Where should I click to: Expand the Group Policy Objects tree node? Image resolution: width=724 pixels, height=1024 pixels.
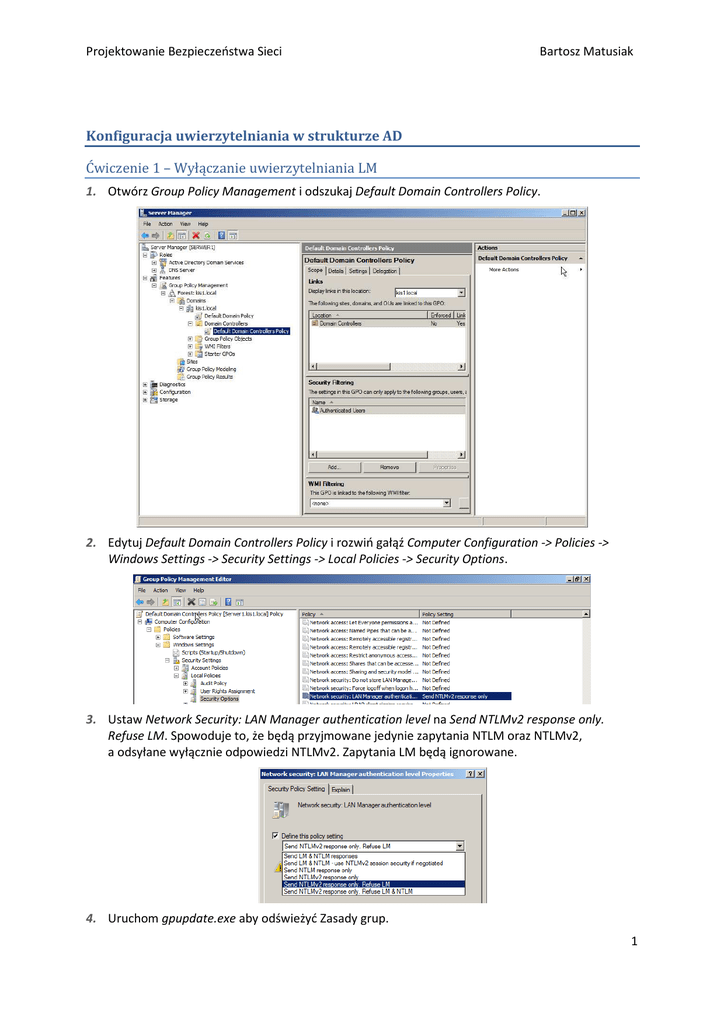(189, 339)
